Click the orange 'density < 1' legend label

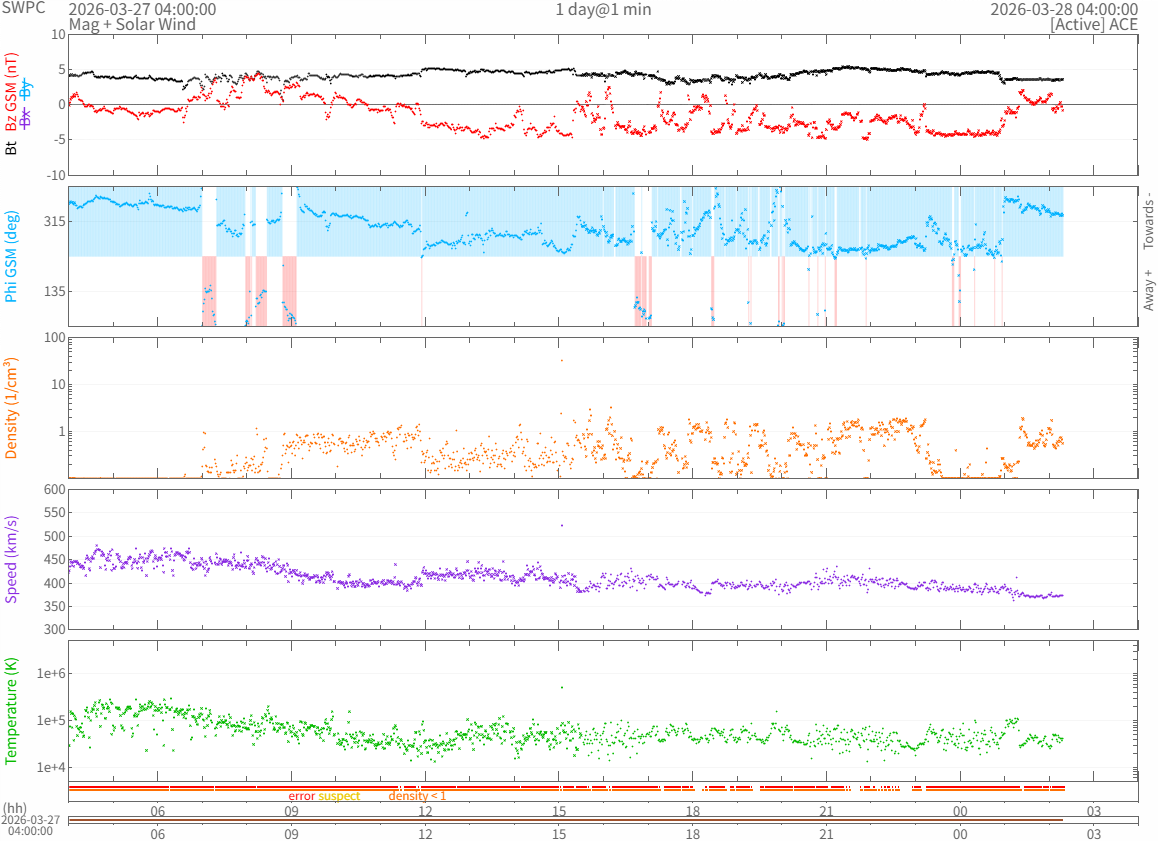417,796
